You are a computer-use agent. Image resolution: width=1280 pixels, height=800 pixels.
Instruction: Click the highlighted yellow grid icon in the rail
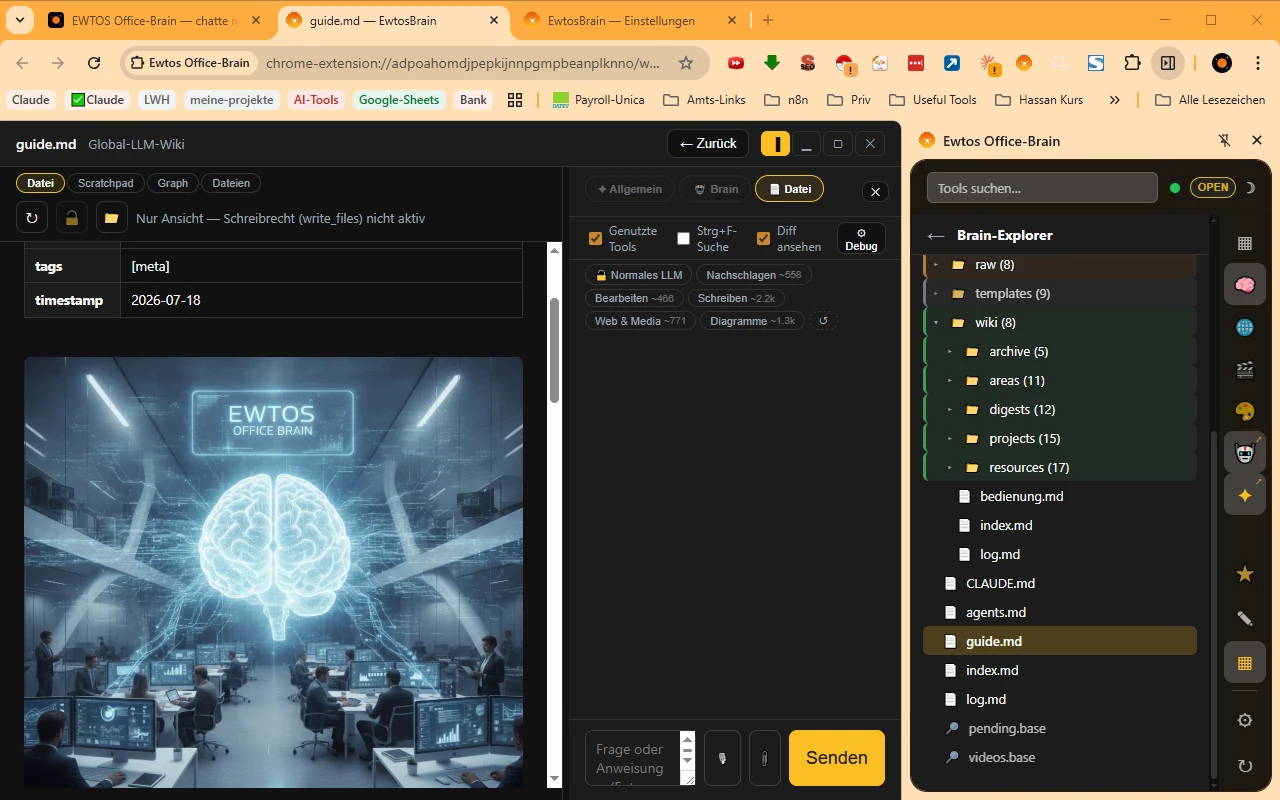click(1245, 663)
